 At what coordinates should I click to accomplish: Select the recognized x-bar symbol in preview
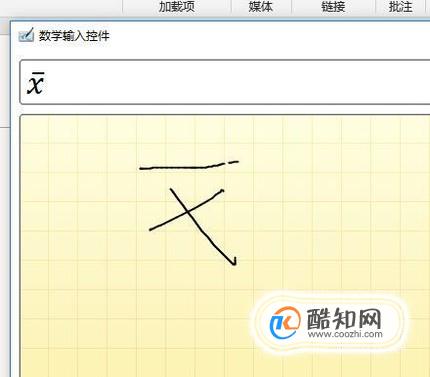(x=36, y=83)
